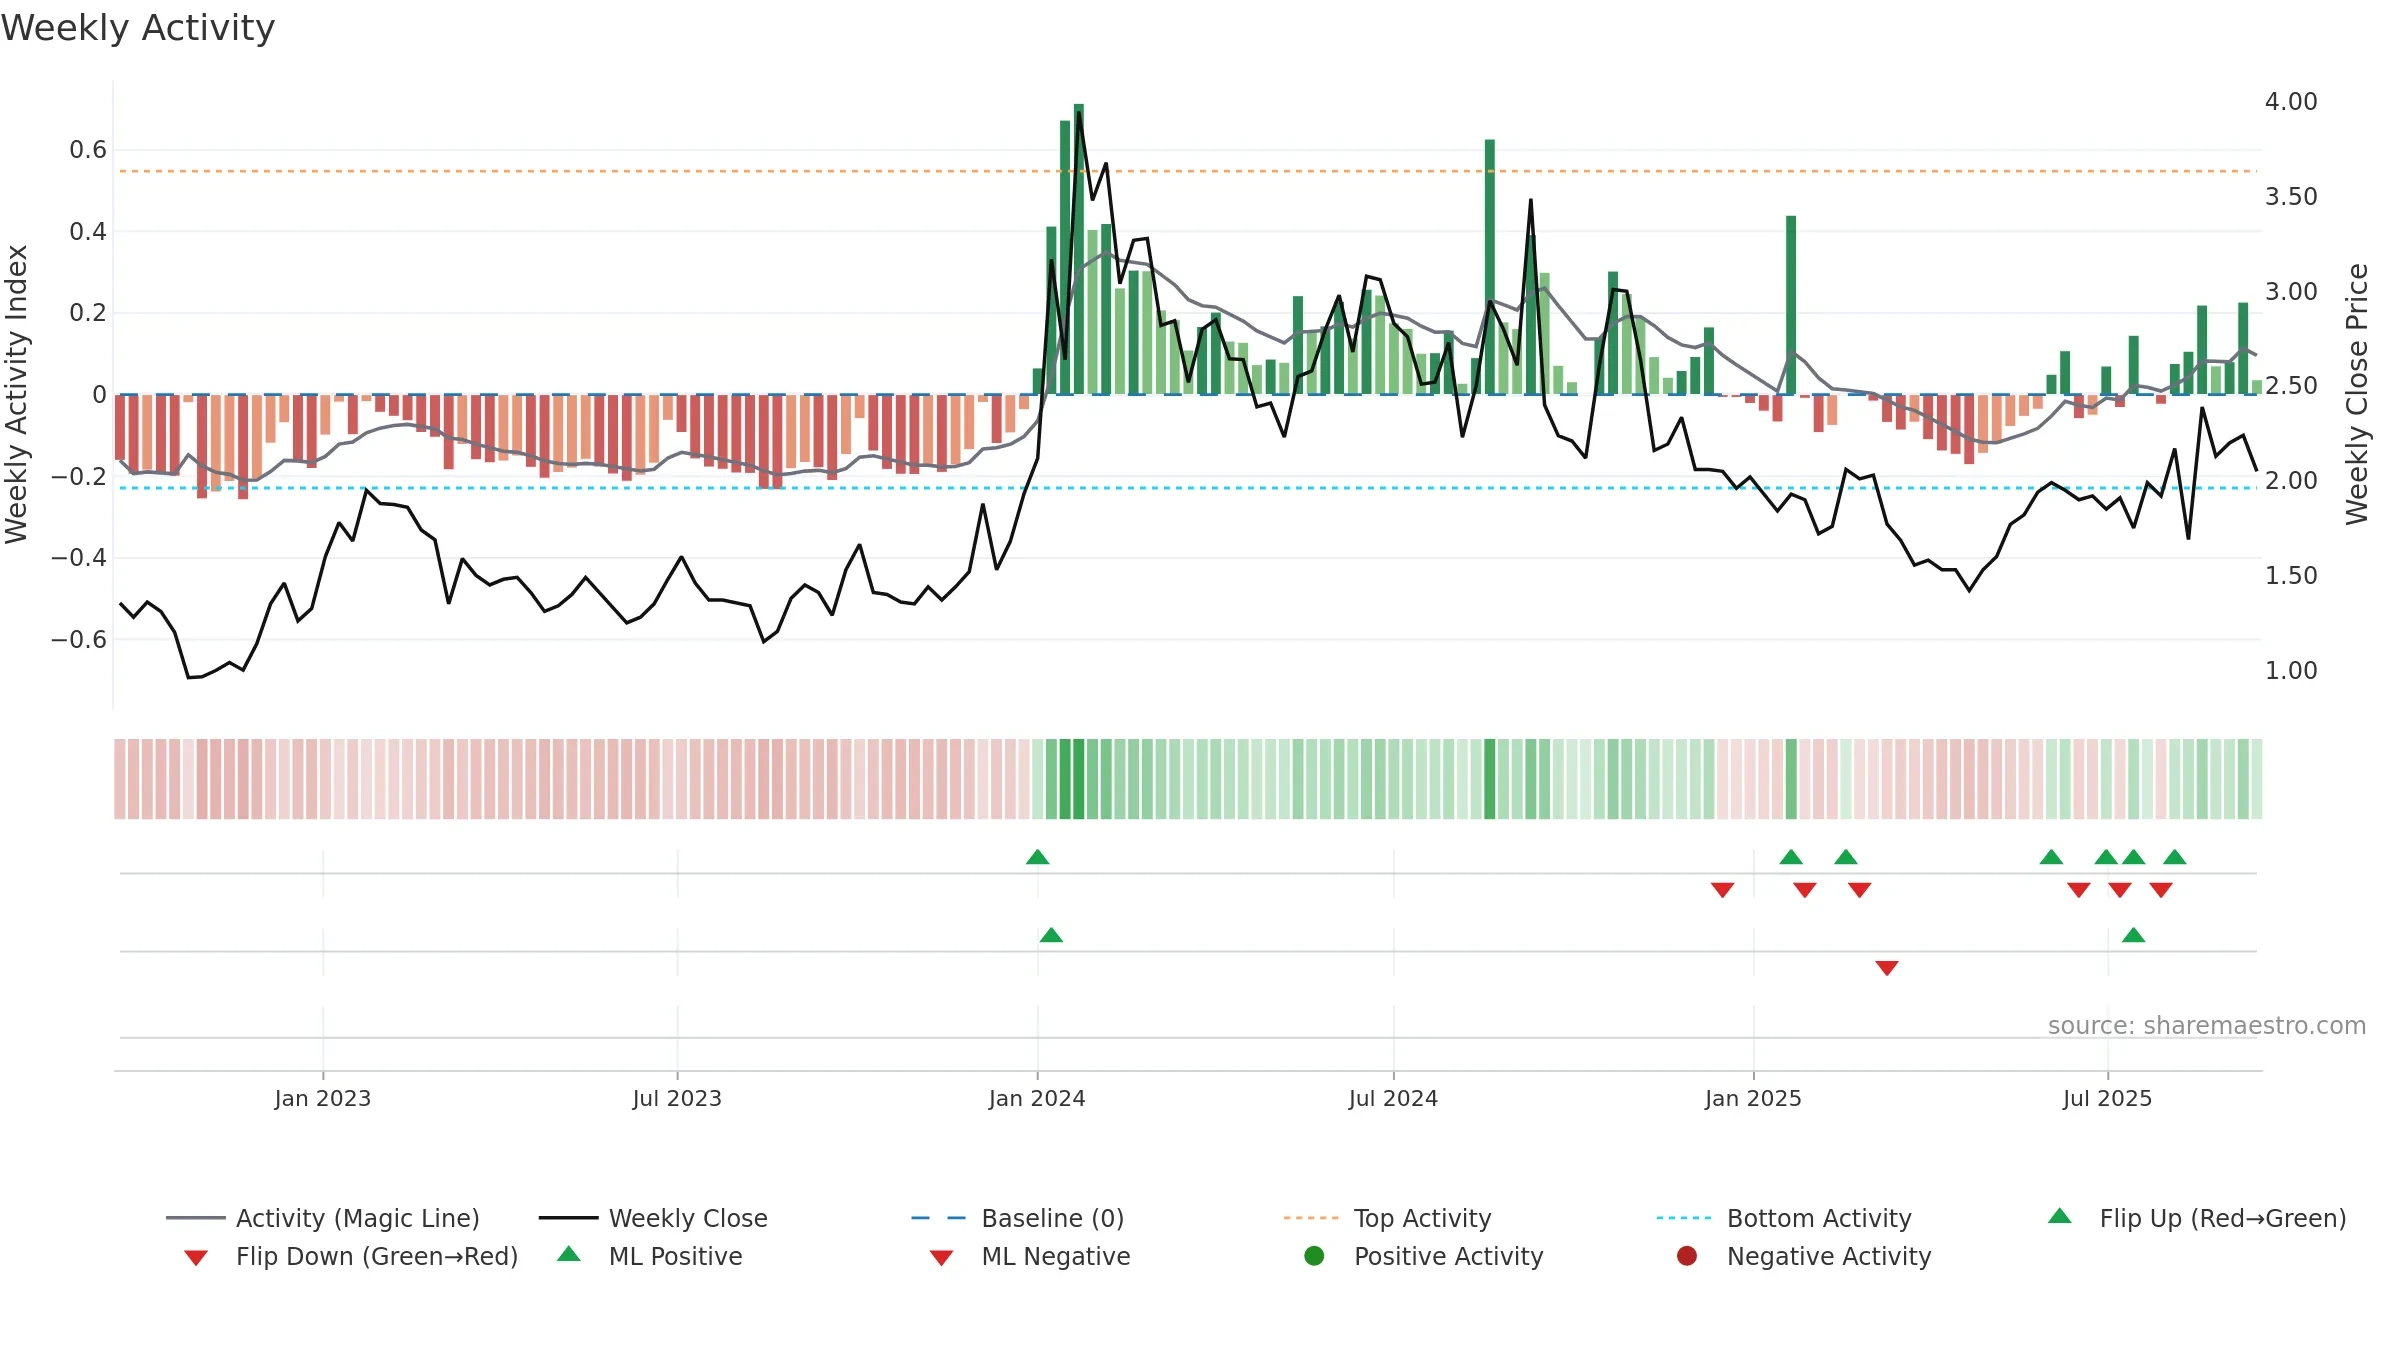The image size is (2400, 1350).
Task: Click the Jan 2024 axis label
Action: tap(1037, 1099)
